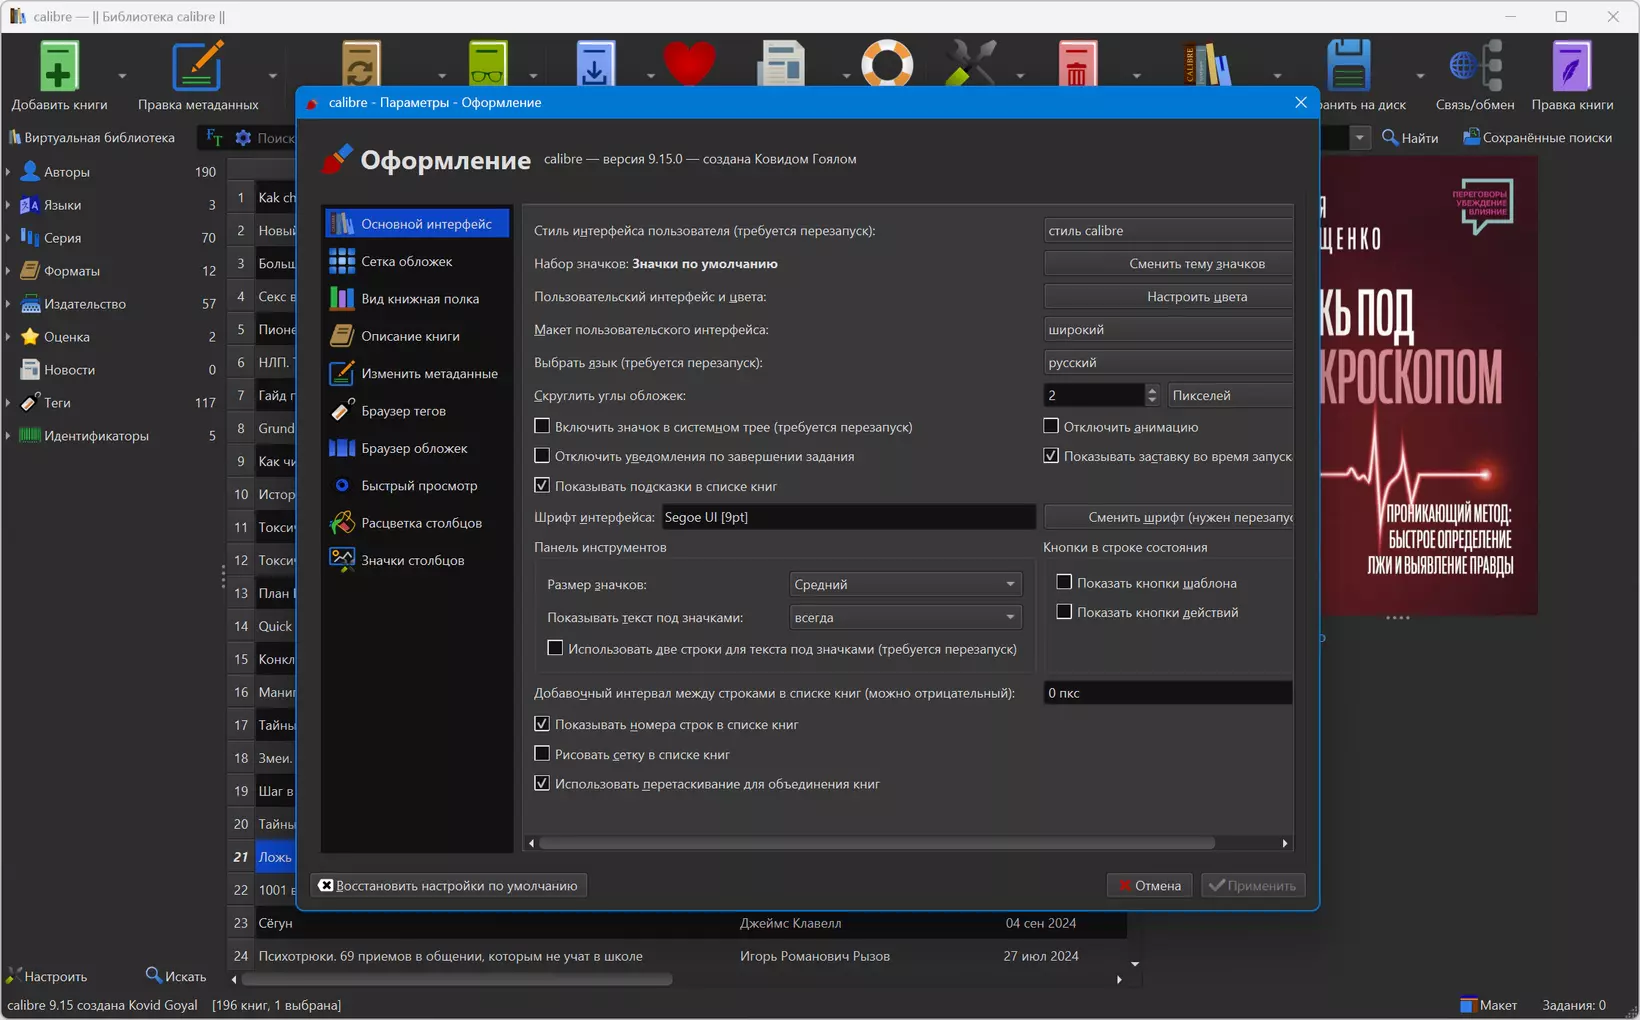This screenshot has height=1020, width=1640.
Task: Click the extra row spacing input field
Action: point(1168,693)
